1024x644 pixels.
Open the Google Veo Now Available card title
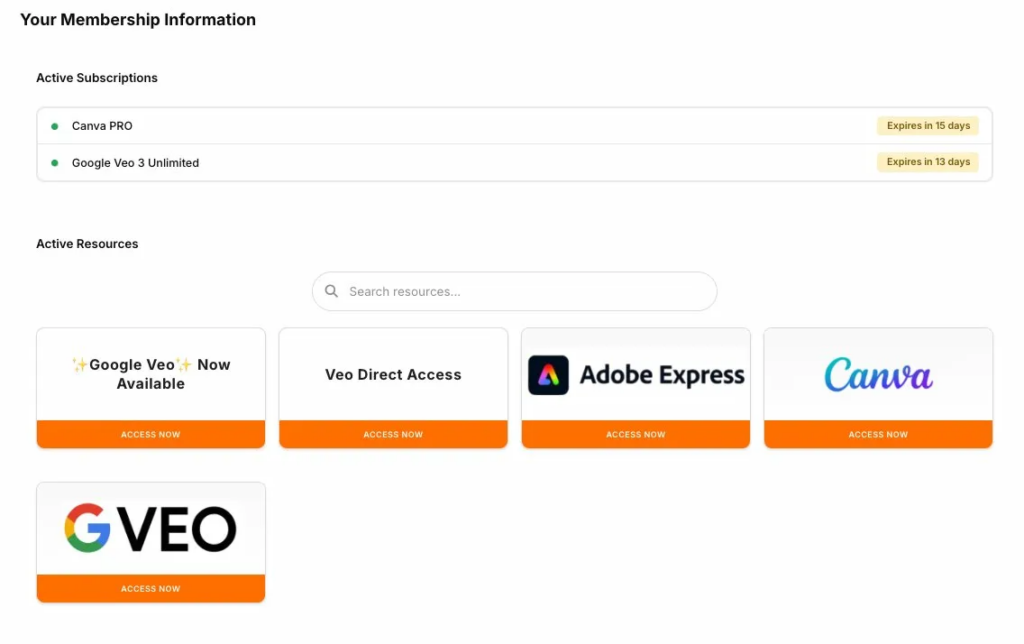151,374
